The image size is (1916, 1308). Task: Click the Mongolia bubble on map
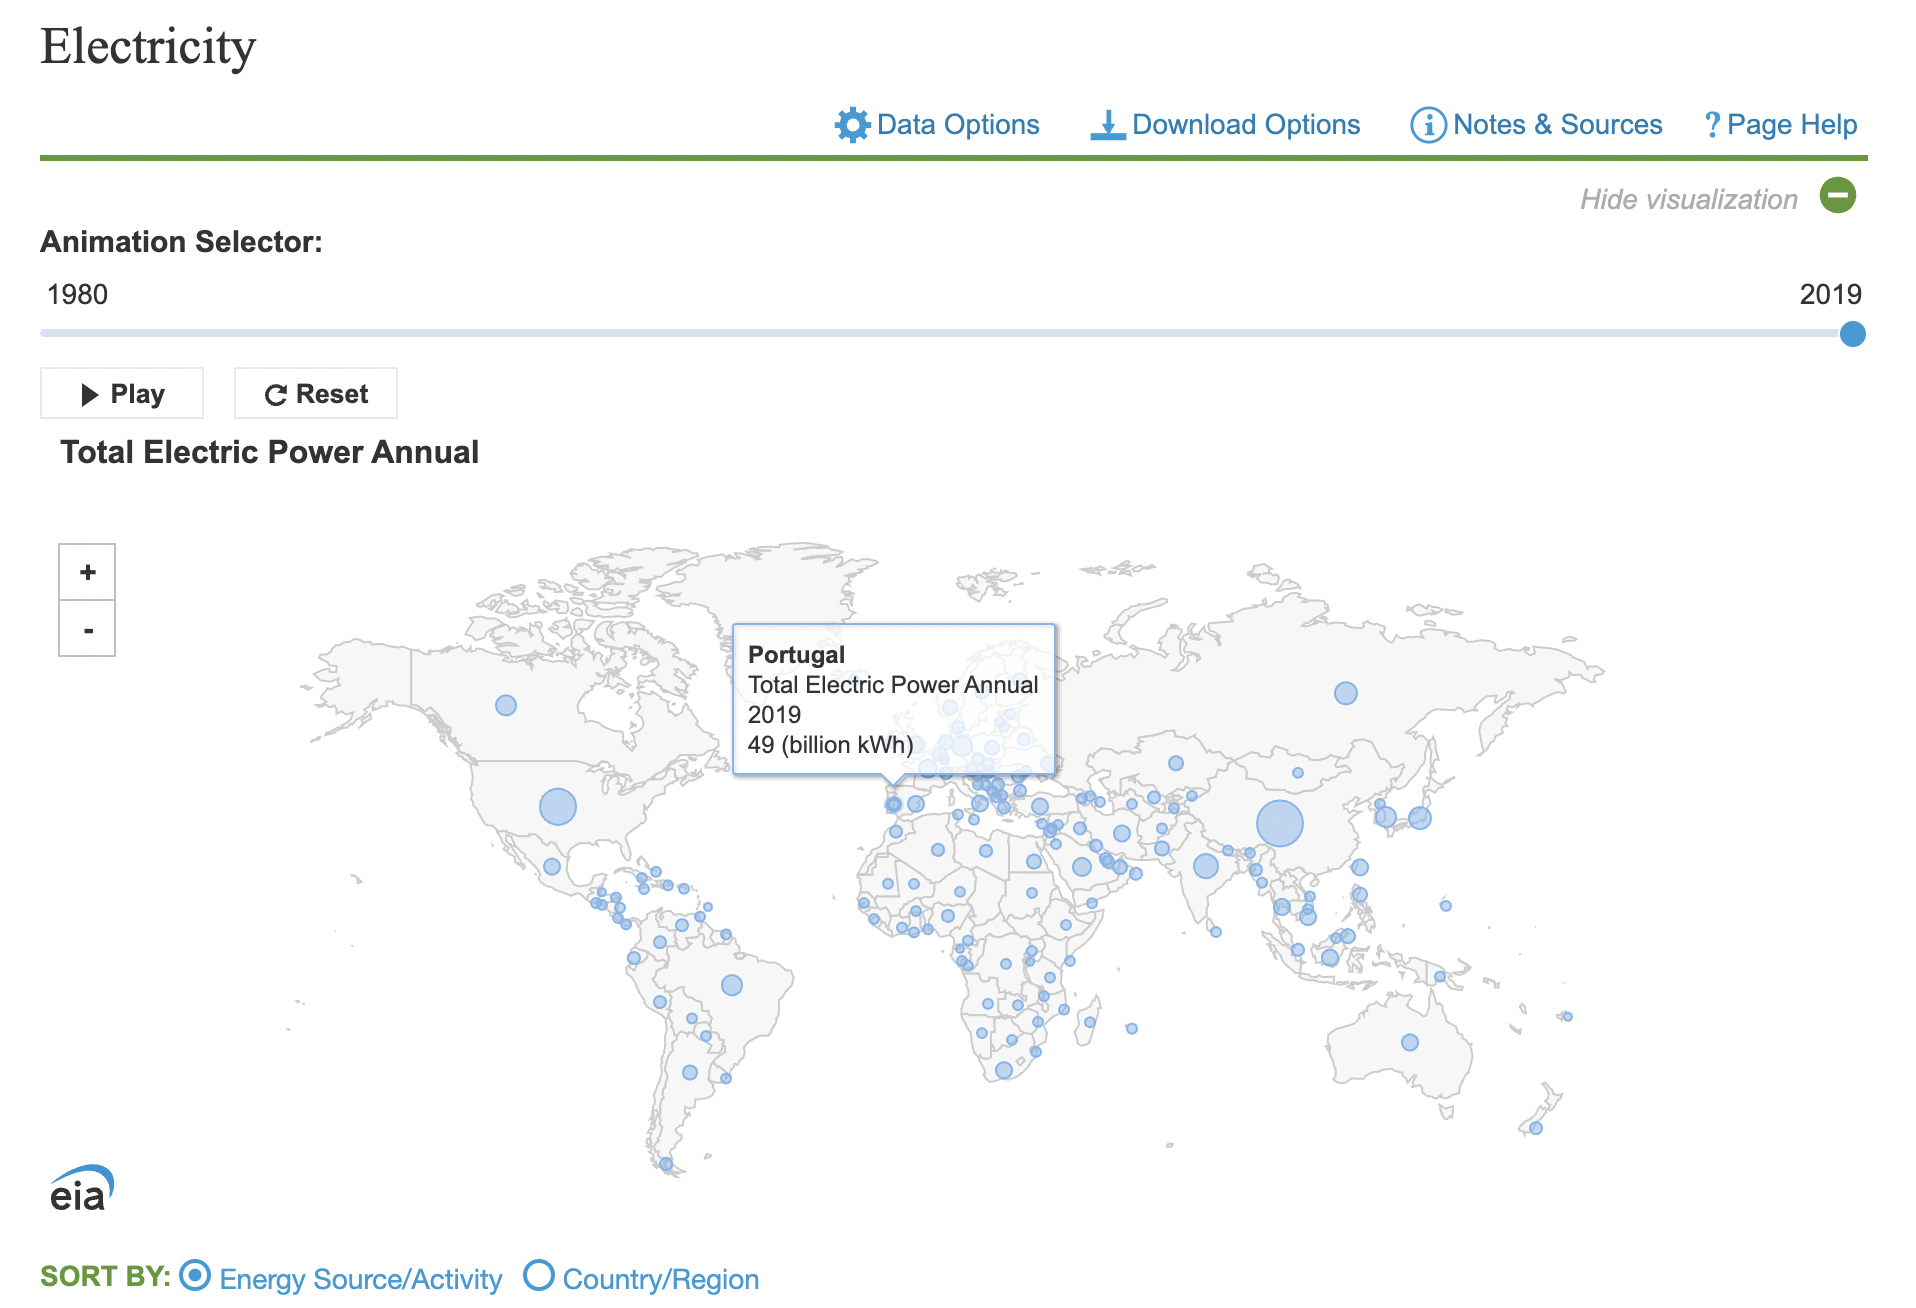(x=1298, y=773)
